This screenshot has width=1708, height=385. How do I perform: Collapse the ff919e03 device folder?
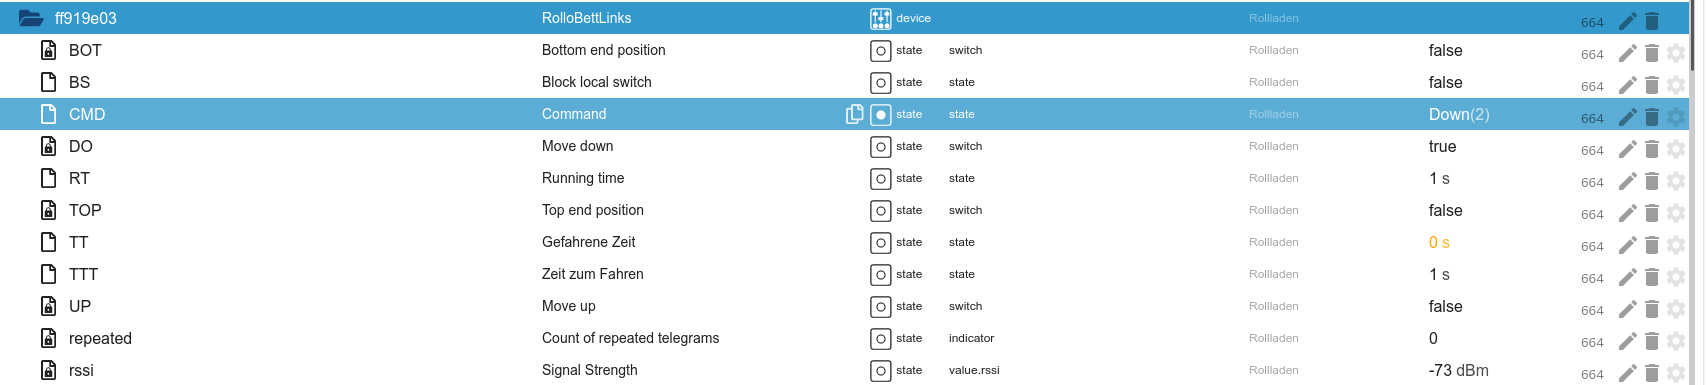pyautogui.click(x=31, y=18)
